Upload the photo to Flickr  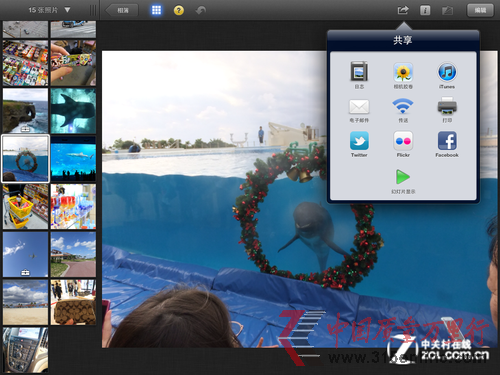point(403,141)
